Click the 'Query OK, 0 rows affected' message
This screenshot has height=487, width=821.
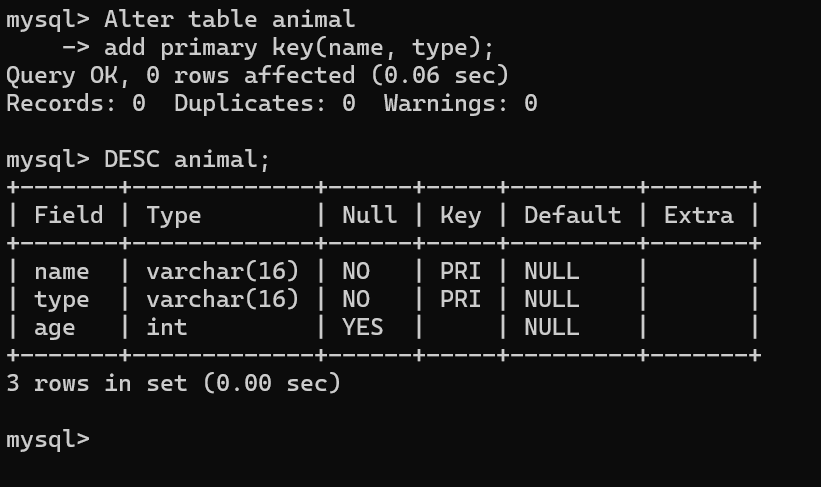[181, 76]
